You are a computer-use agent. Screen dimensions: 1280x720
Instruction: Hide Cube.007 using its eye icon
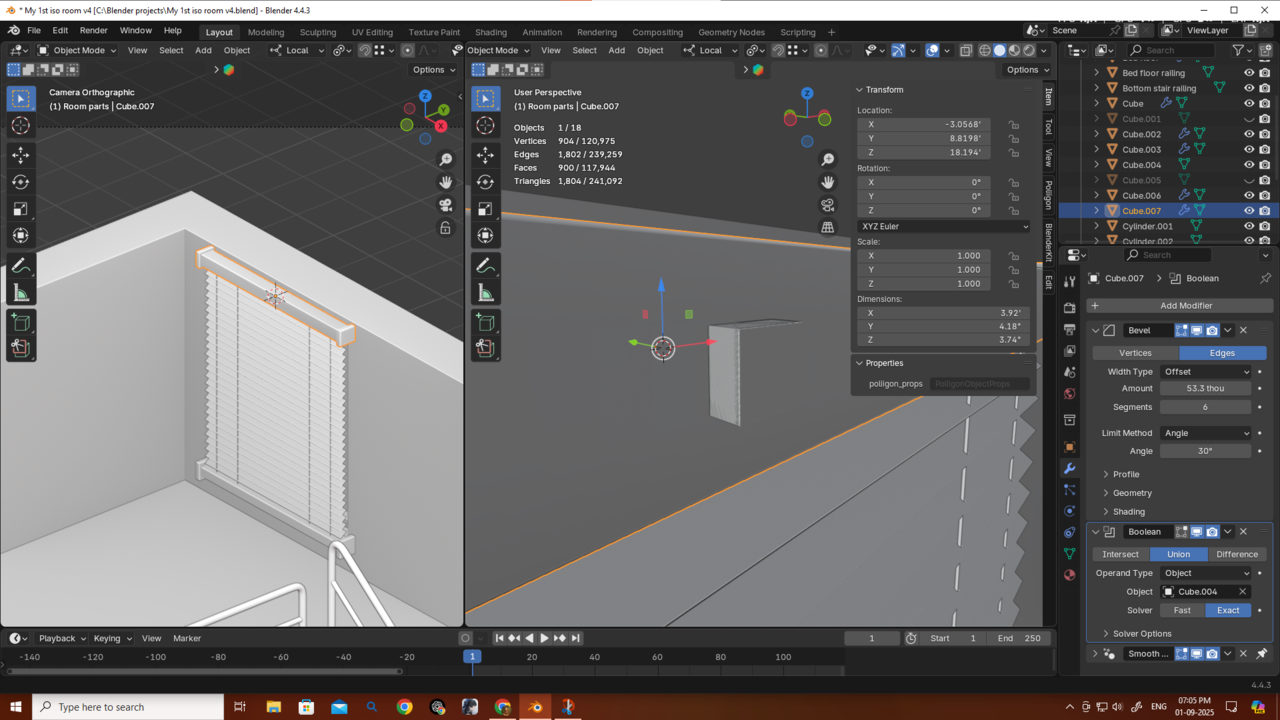tap(1249, 211)
